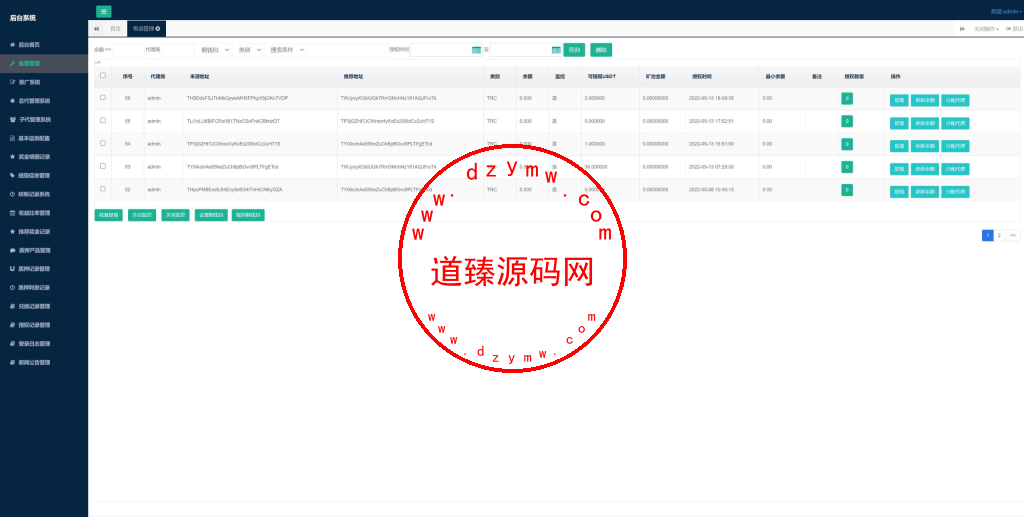Click the 退出 logout link

(1014, 29)
